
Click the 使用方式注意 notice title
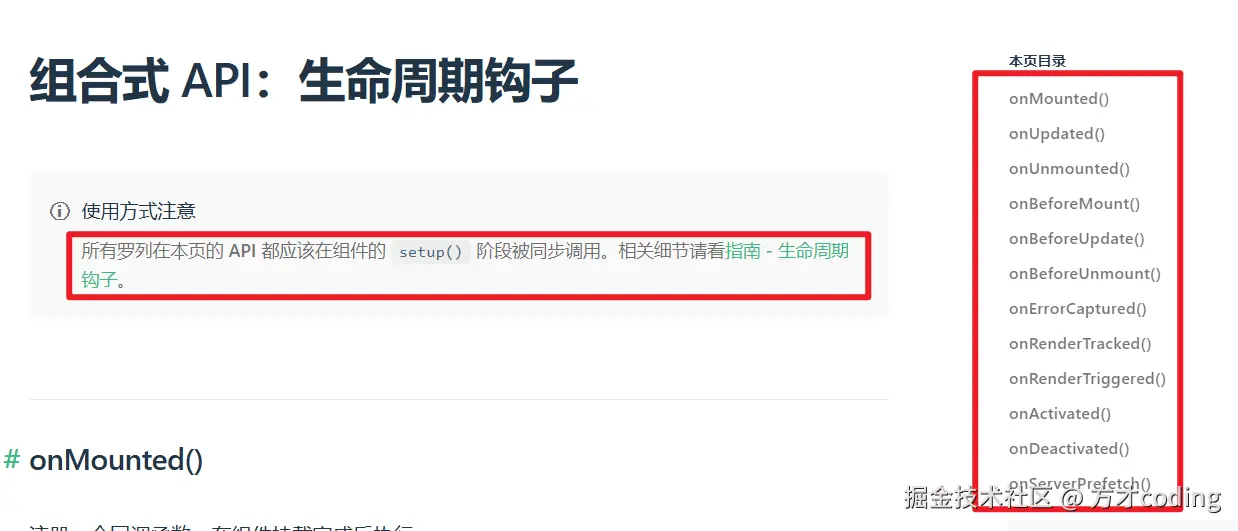(139, 211)
